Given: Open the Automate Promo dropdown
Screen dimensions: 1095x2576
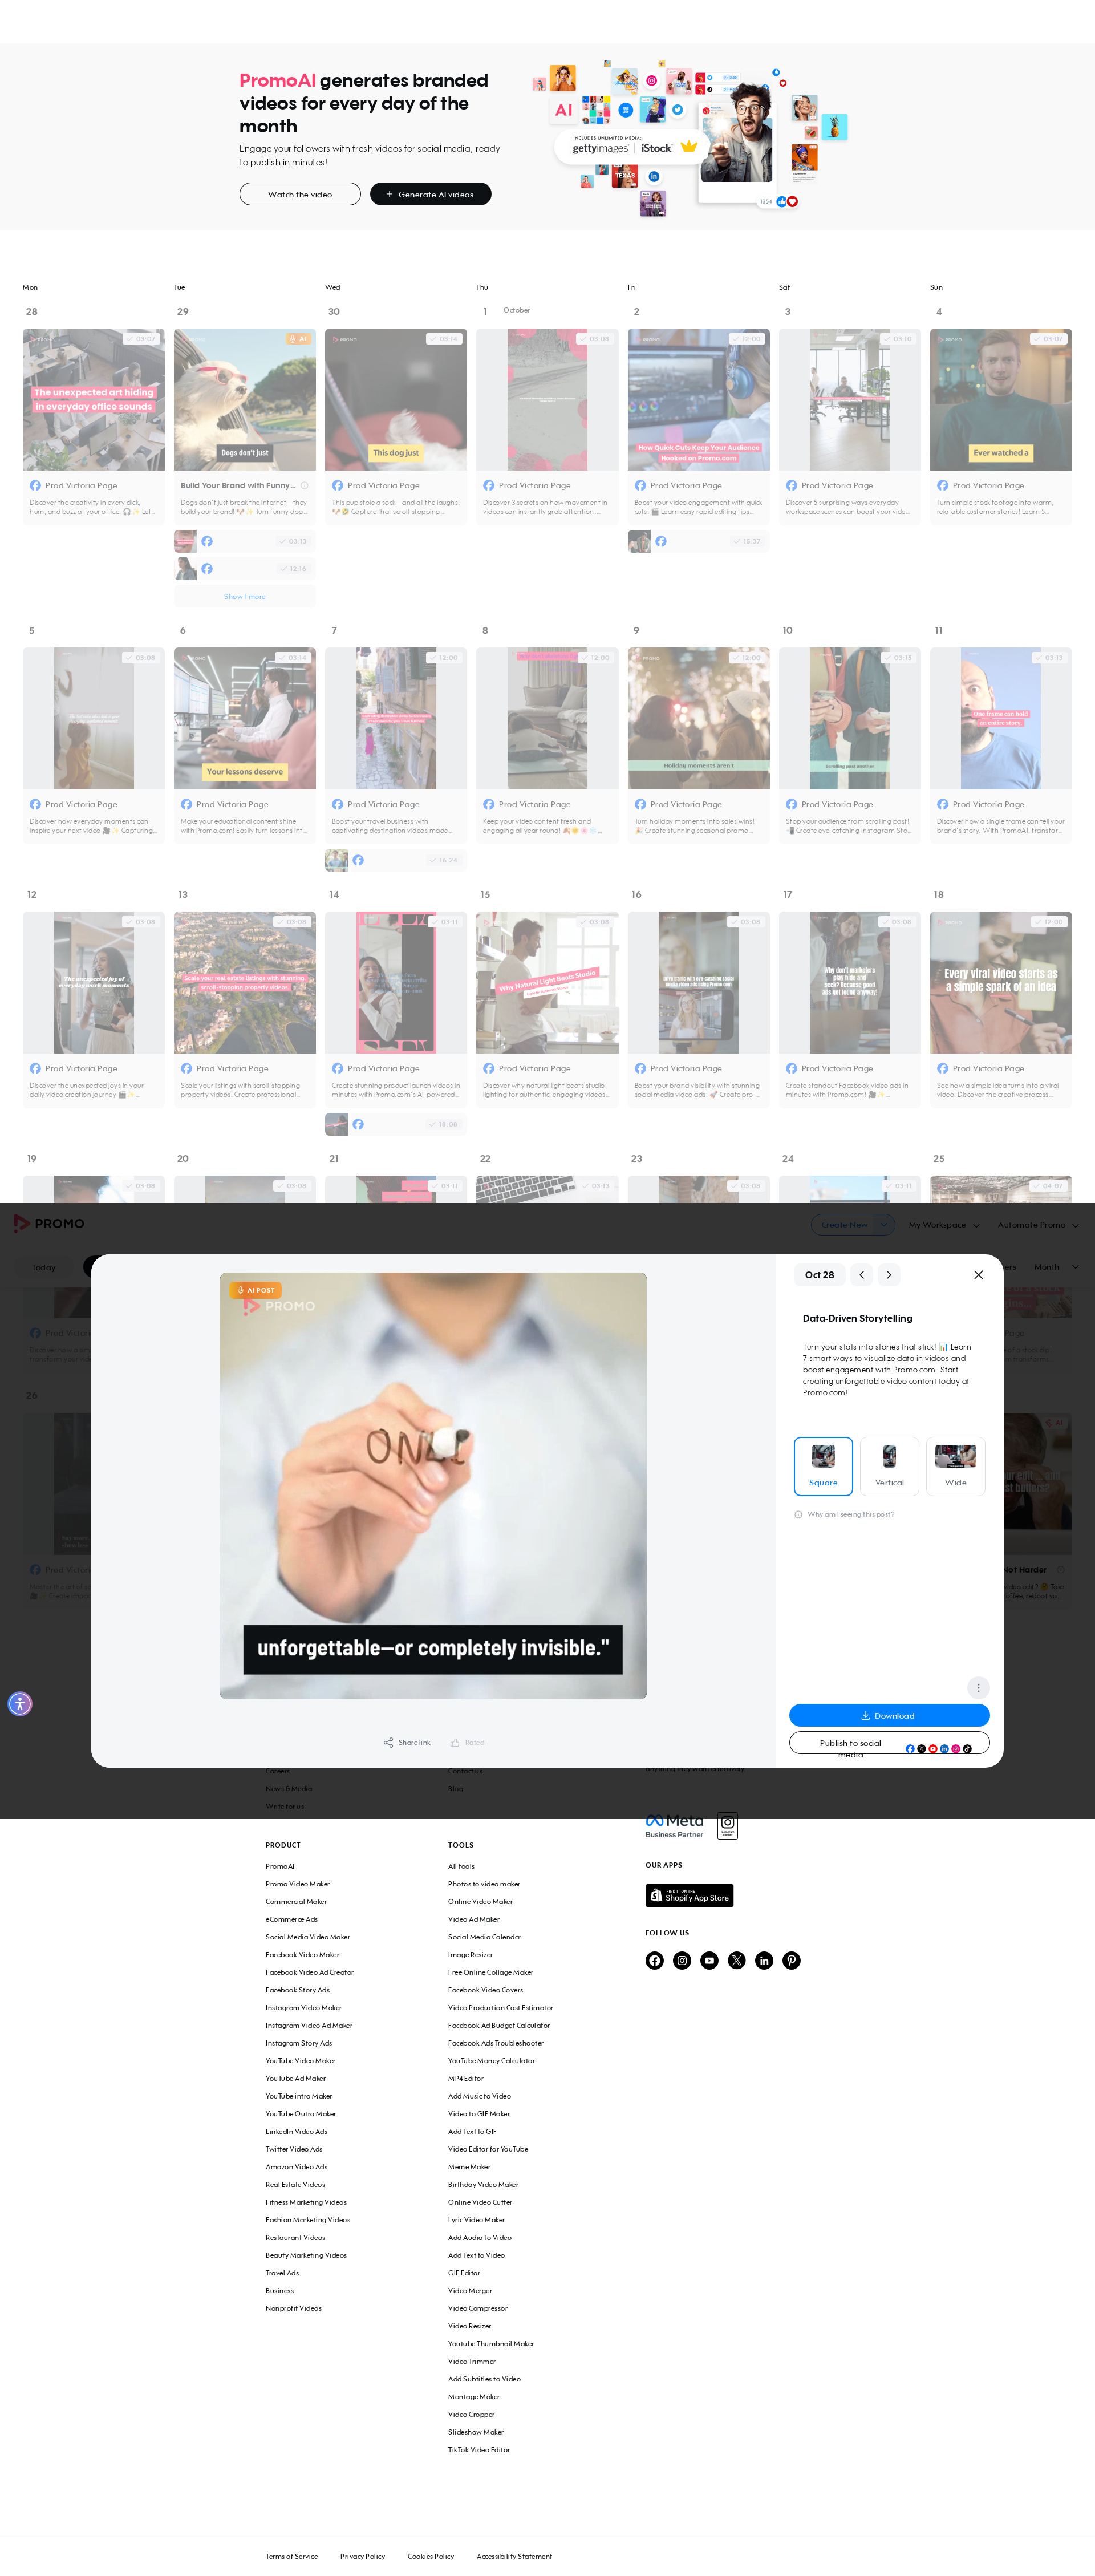Looking at the screenshot, I should coord(1038,1224).
